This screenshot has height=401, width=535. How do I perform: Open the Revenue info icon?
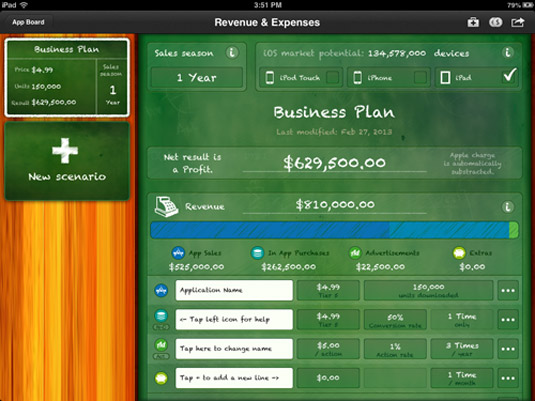pyautogui.click(x=507, y=207)
